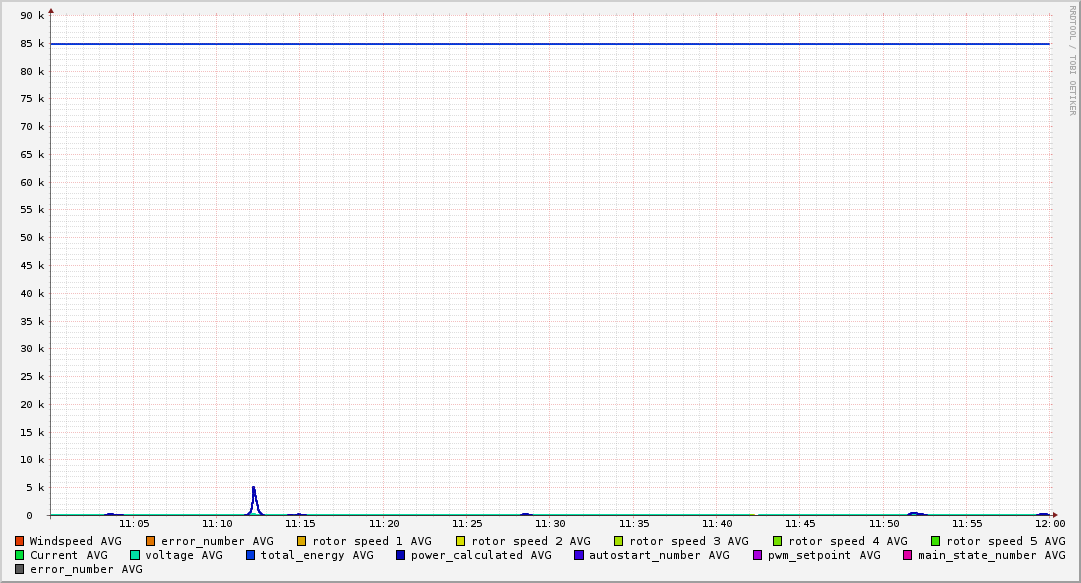Click the 12:00 time axis label
Viewport: 1081px width, 583px height.
(1049, 523)
